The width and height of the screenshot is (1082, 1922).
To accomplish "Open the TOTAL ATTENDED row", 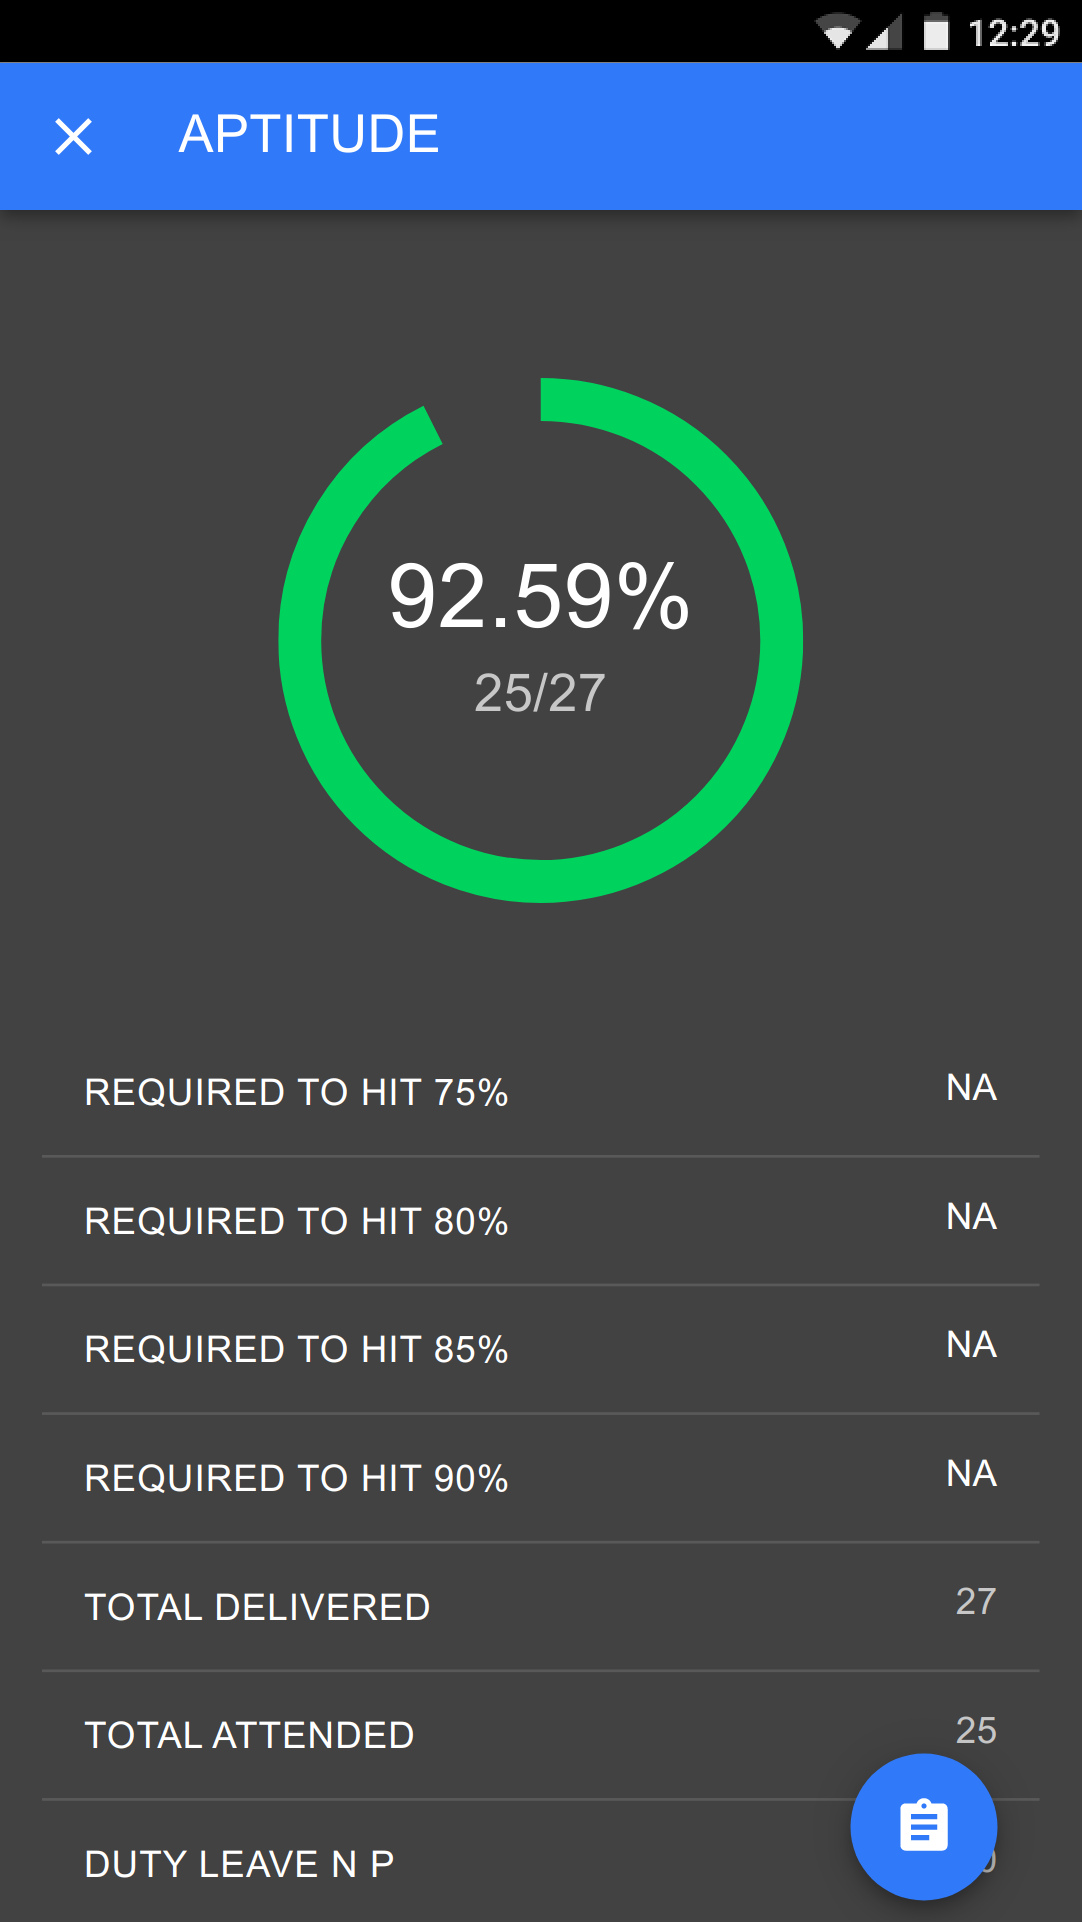I will [x=541, y=1735].
